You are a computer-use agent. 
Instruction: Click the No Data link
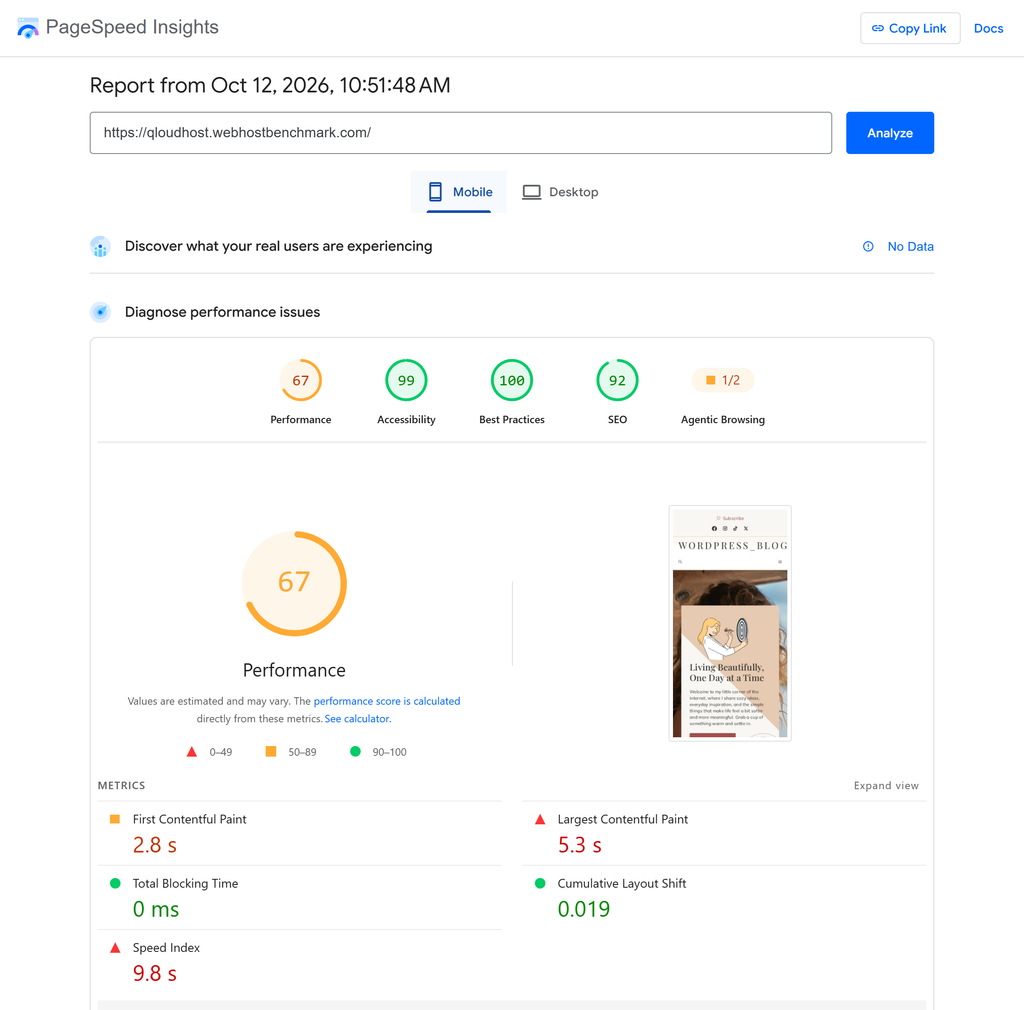coord(910,246)
